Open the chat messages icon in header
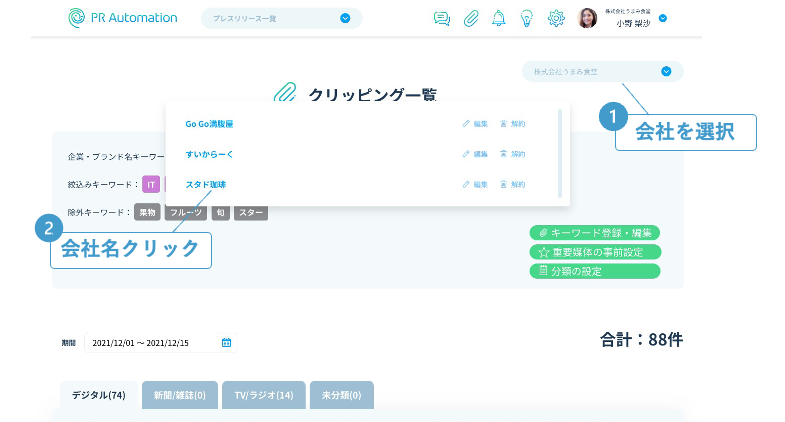The image size is (785, 422). [x=441, y=18]
